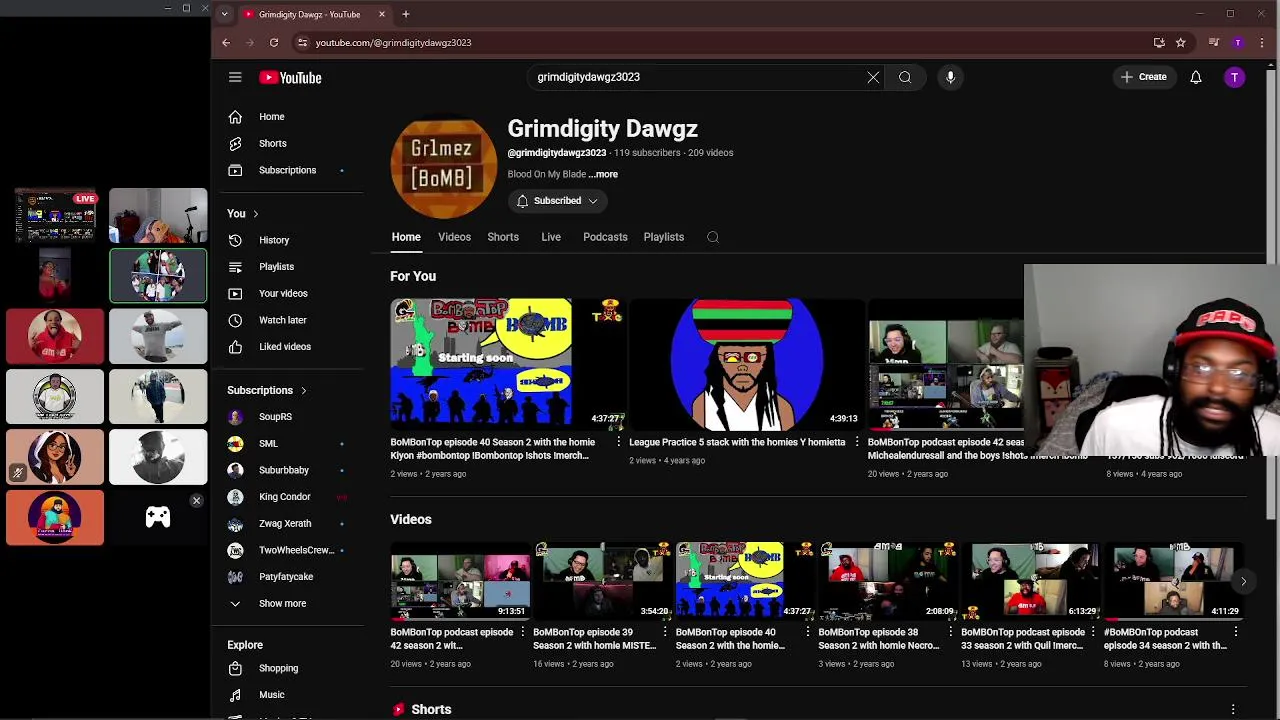Click the site information icon in the address bar

coord(302,42)
